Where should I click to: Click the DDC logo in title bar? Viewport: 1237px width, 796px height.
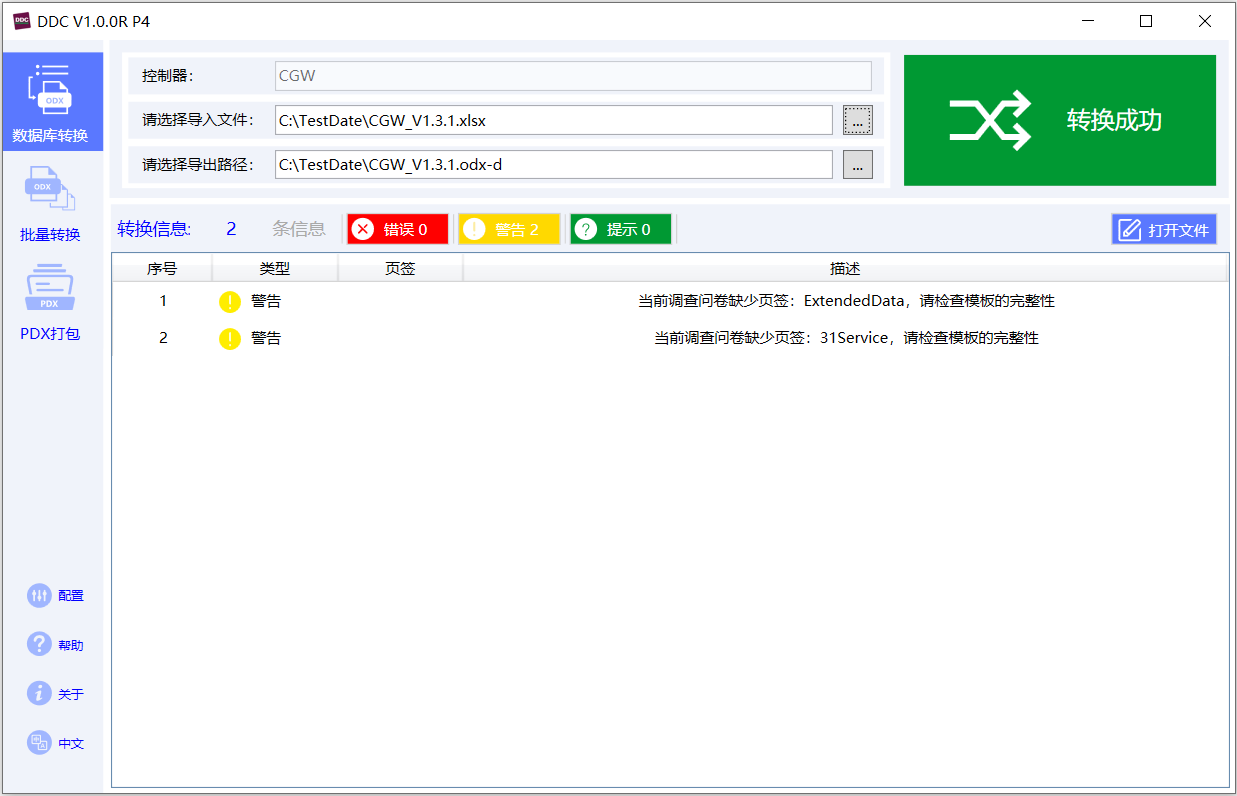point(22,21)
